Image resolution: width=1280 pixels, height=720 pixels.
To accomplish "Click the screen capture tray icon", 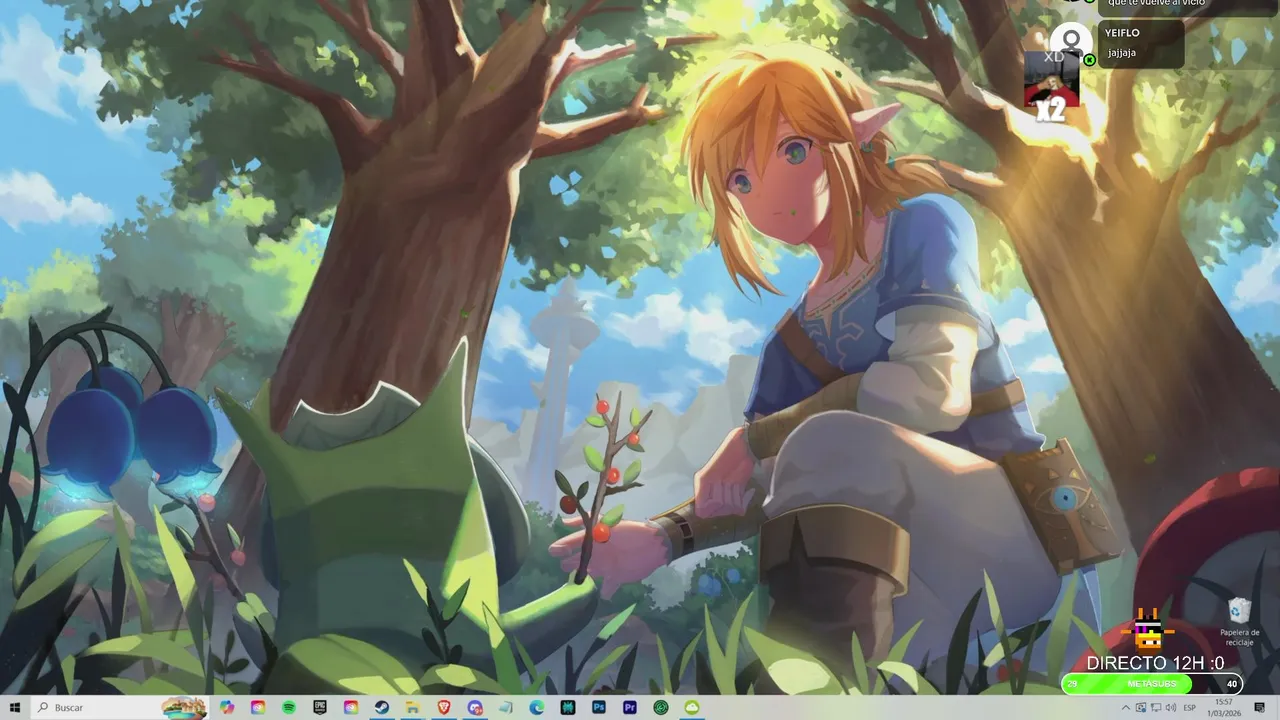I will pyautogui.click(x=1141, y=707).
